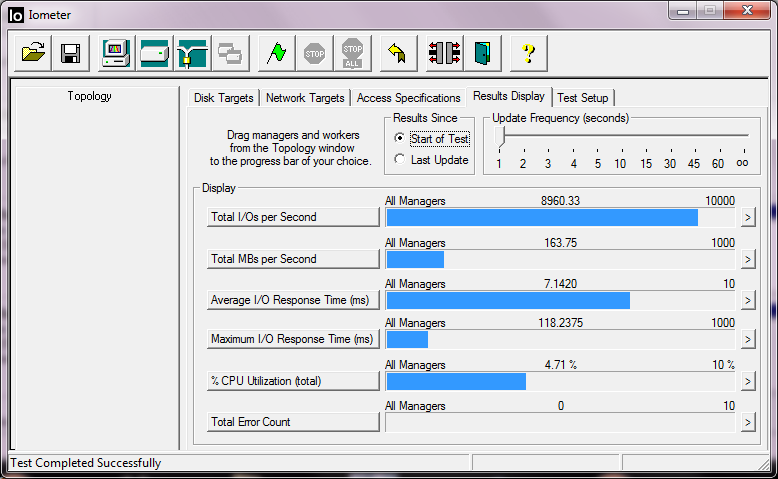Stop all tests with Stop All icon
The width and height of the screenshot is (778, 479).
click(352, 53)
